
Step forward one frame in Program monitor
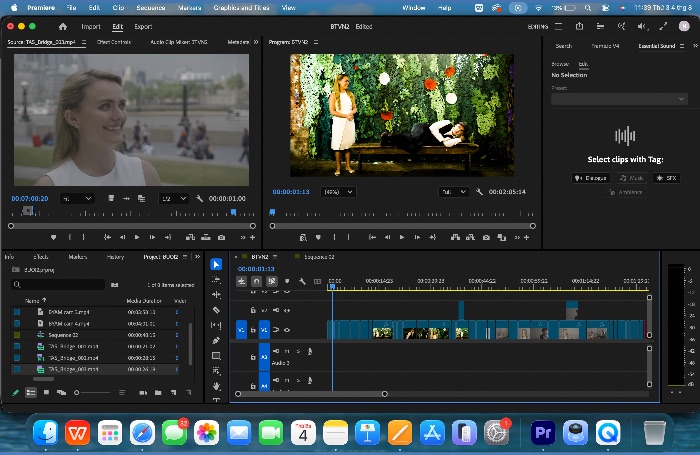point(417,238)
